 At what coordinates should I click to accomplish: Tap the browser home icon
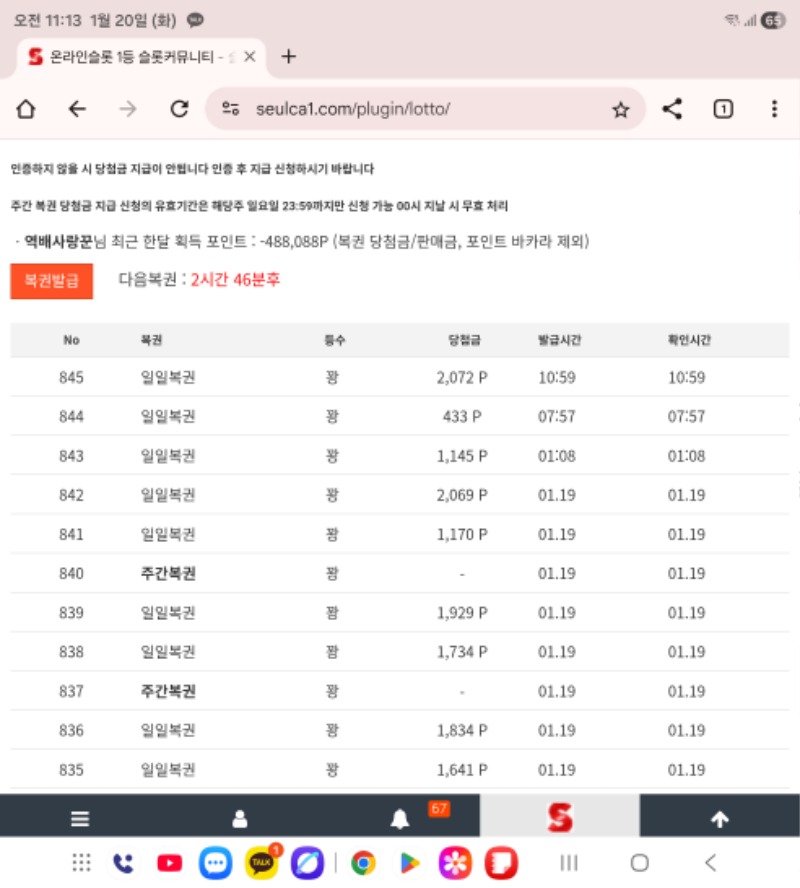pyautogui.click(x=26, y=110)
